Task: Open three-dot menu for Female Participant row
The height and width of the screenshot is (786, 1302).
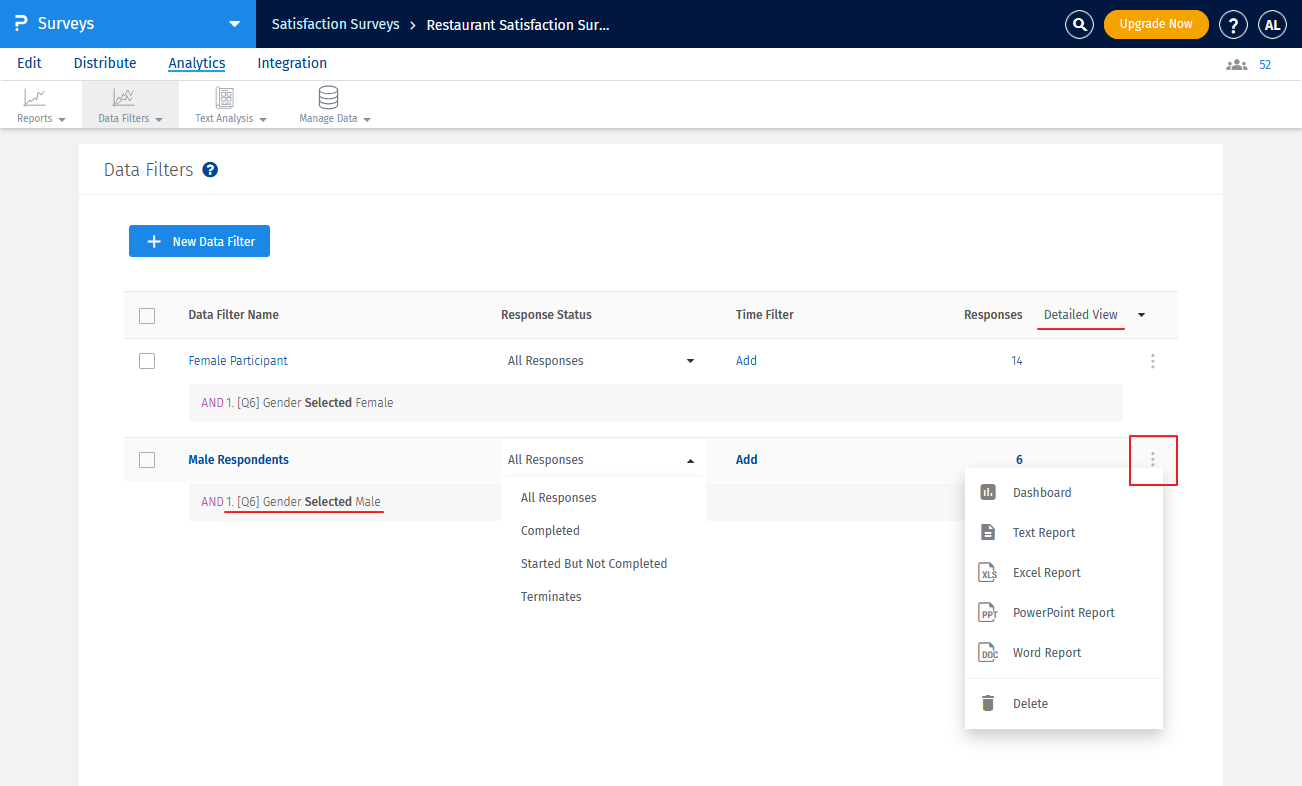Action: (1152, 361)
